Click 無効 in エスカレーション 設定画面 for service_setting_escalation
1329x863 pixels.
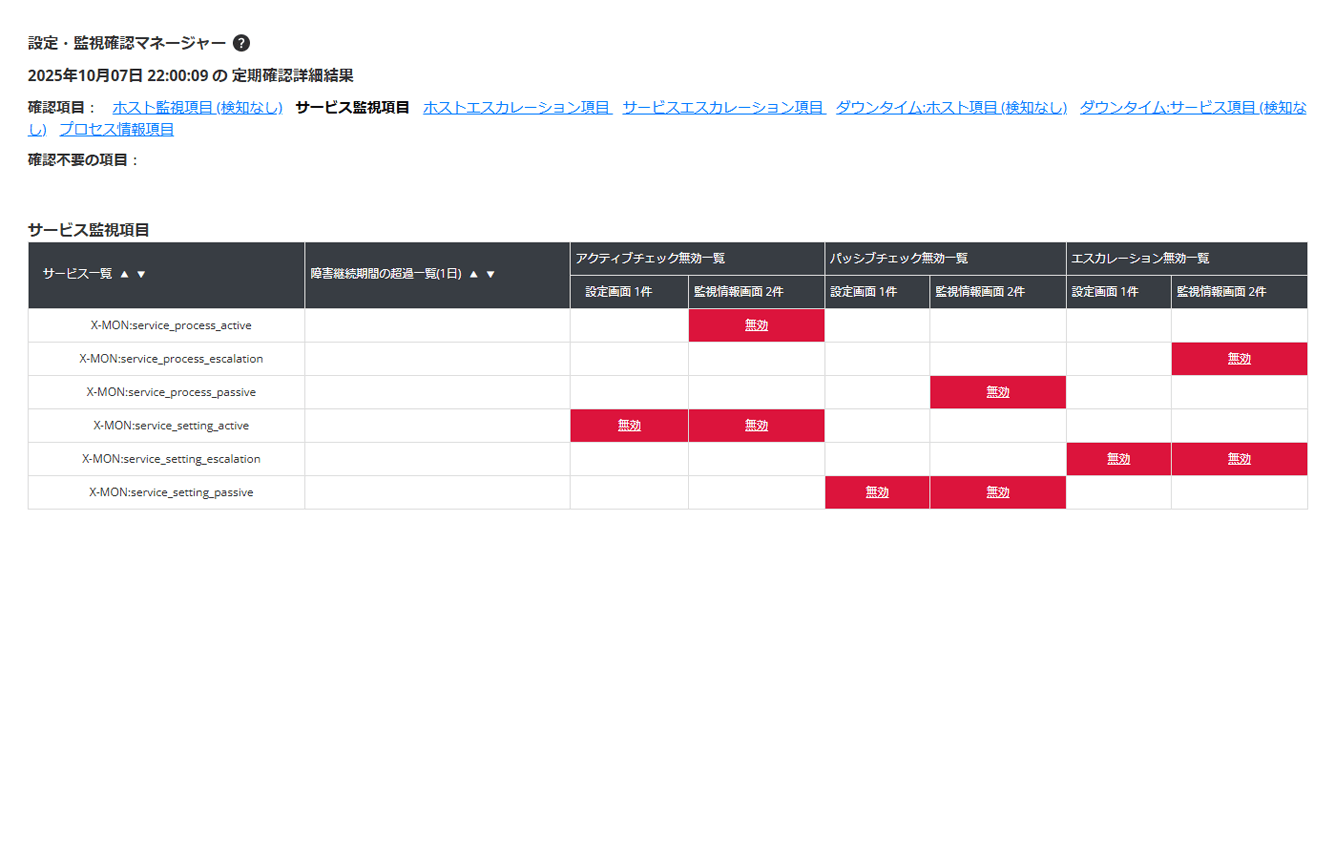(1119, 458)
